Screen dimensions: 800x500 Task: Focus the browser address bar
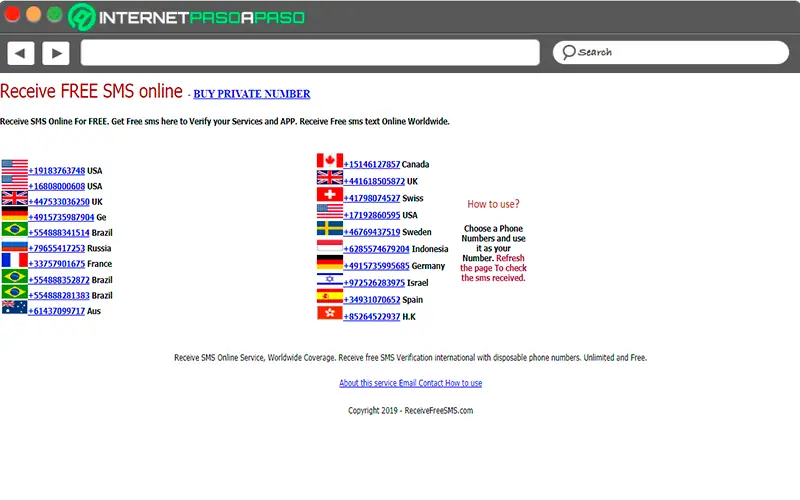[x=310, y=53]
